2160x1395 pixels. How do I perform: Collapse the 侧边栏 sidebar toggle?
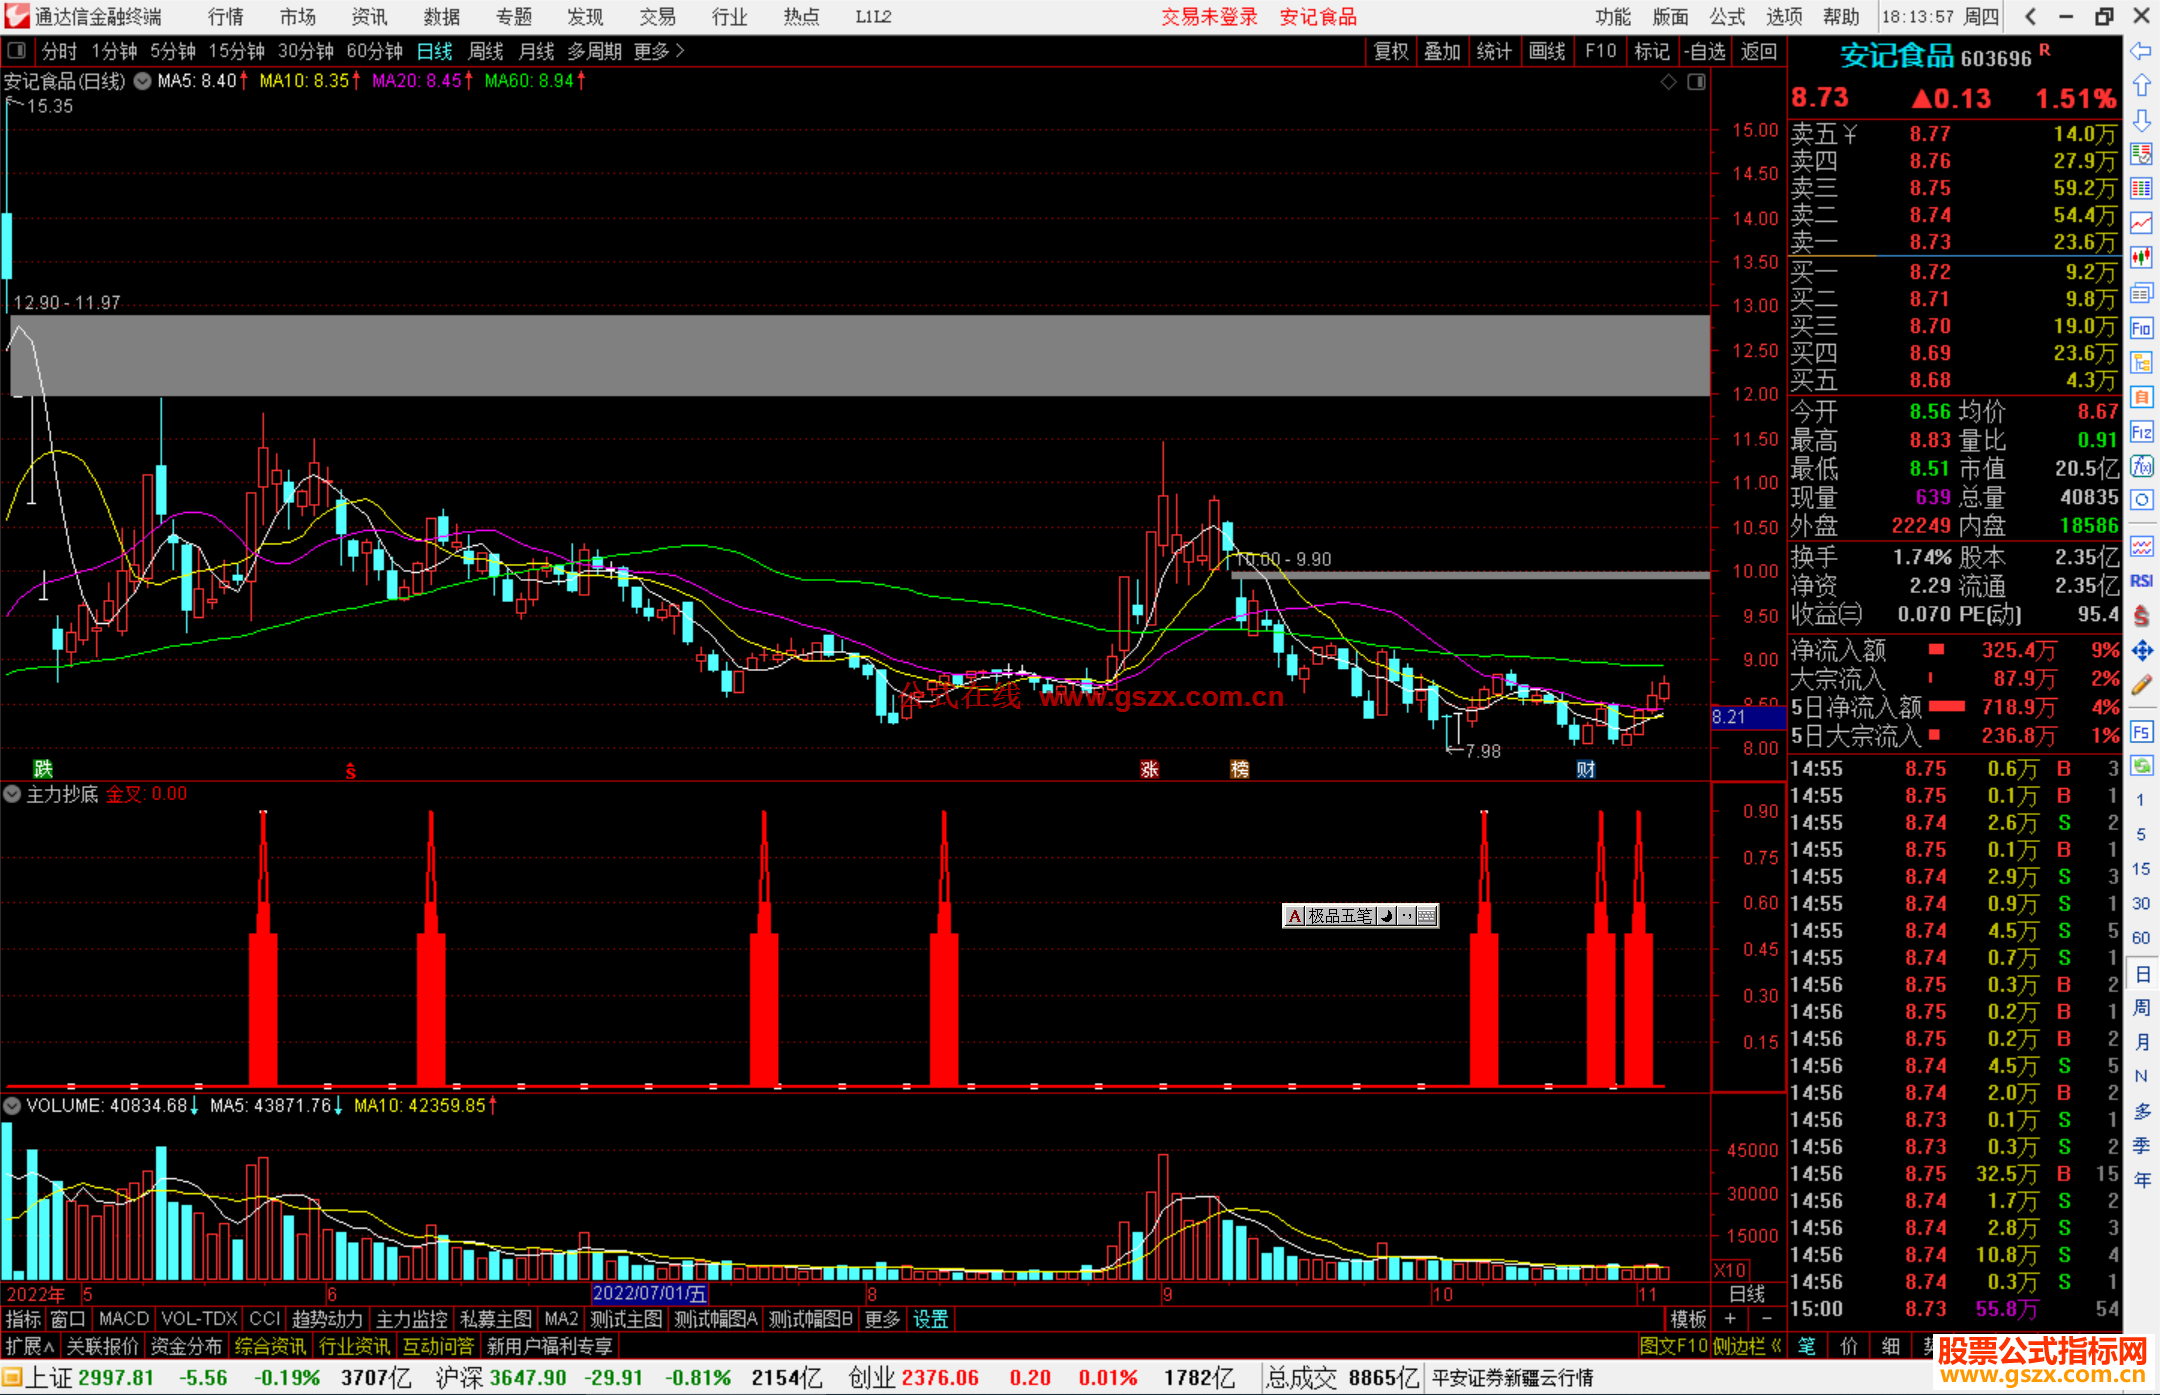[1748, 1346]
